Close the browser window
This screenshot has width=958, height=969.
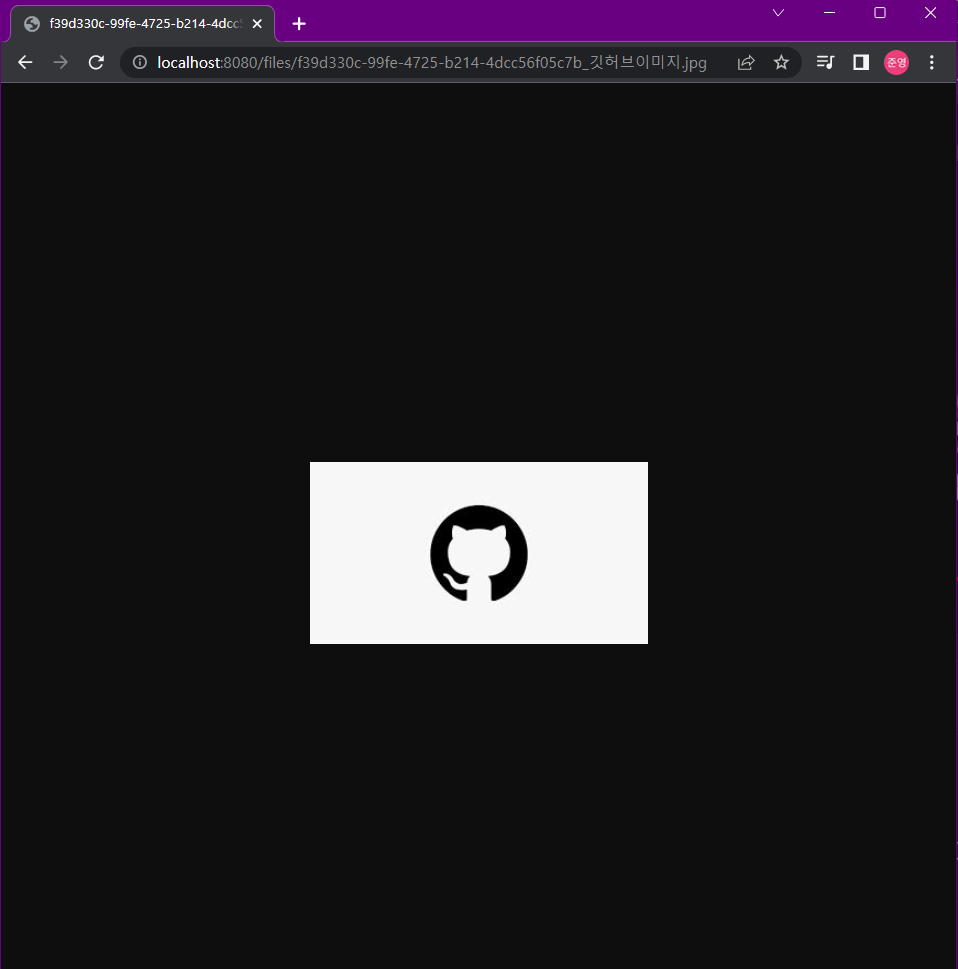930,13
